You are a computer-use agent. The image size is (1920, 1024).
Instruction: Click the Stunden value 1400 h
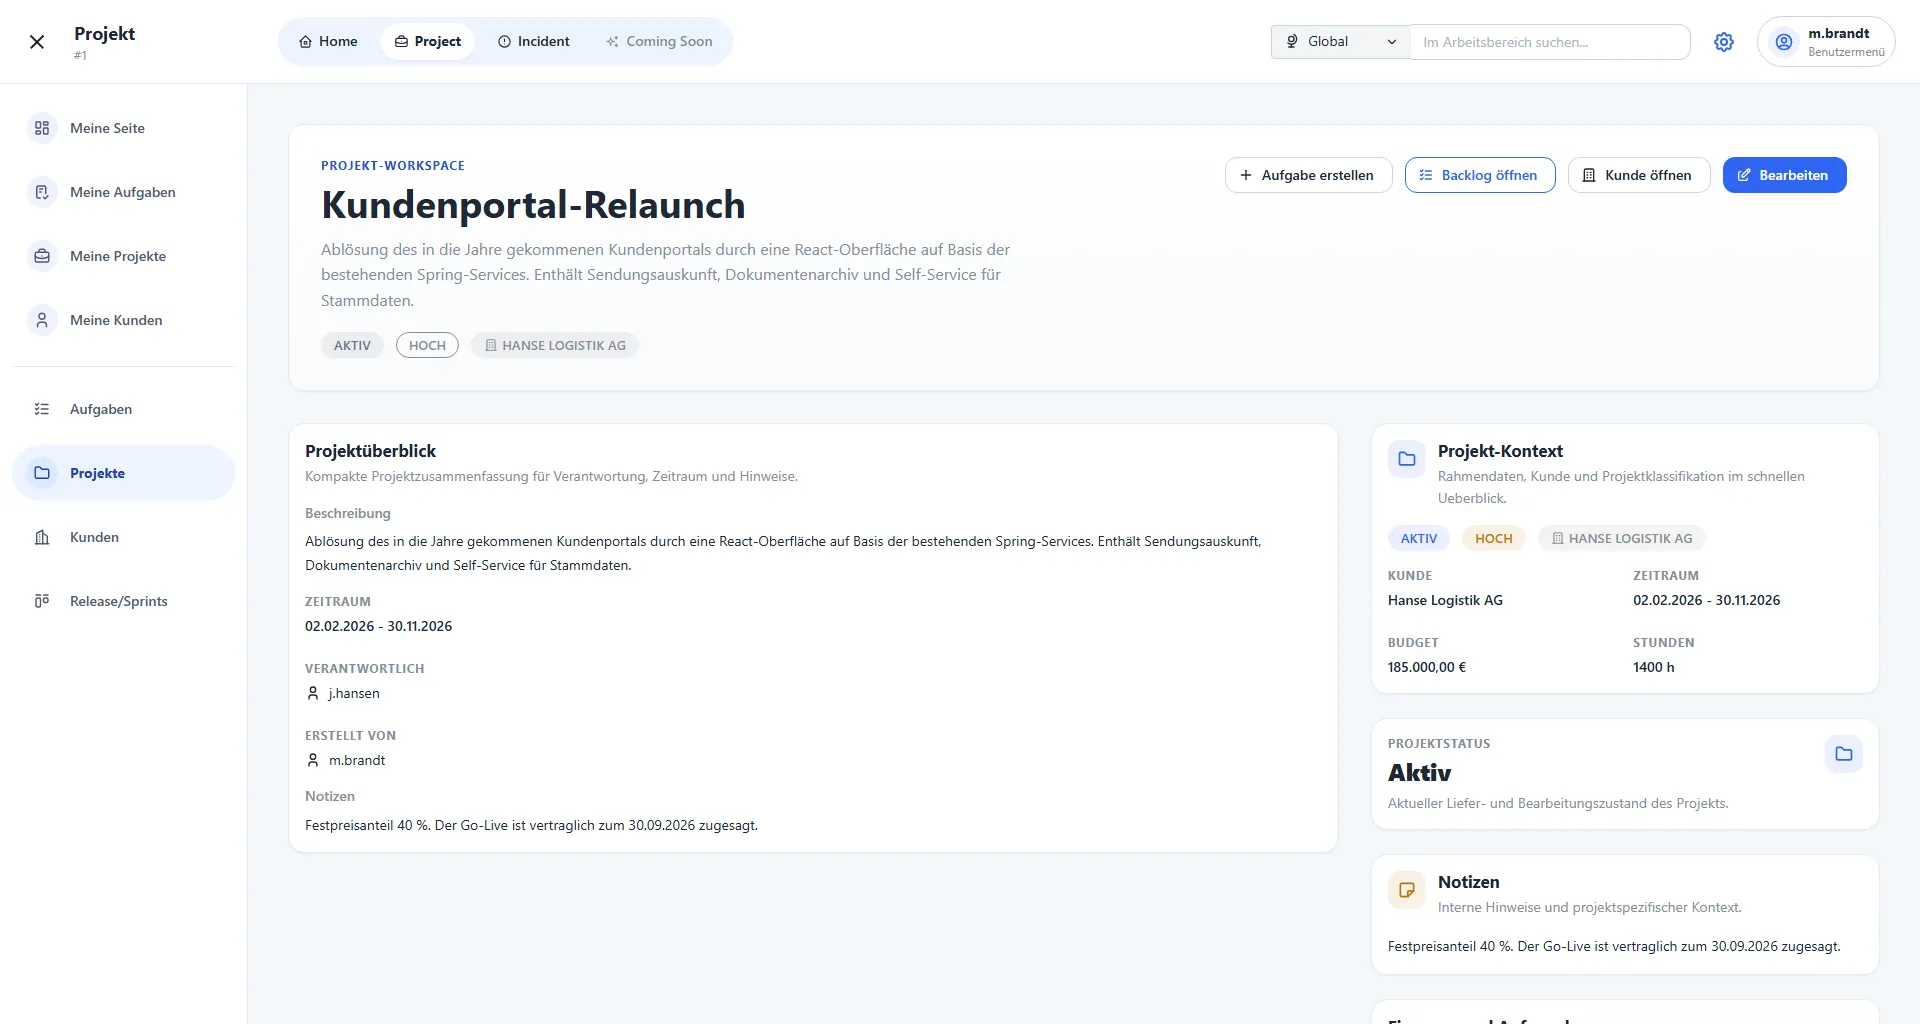(1654, 667)
